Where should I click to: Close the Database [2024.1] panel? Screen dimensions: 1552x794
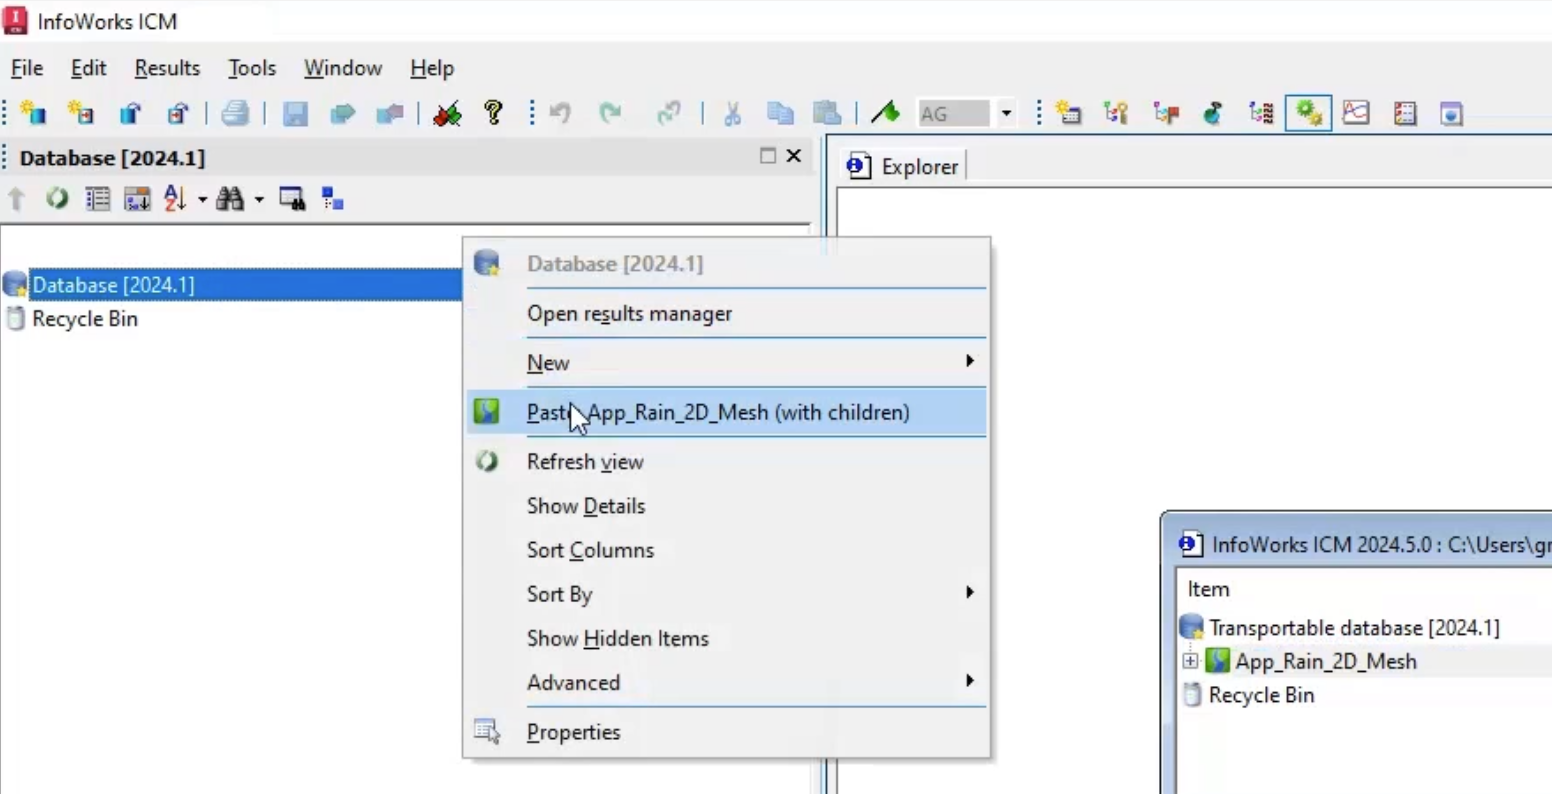[794, 156]
